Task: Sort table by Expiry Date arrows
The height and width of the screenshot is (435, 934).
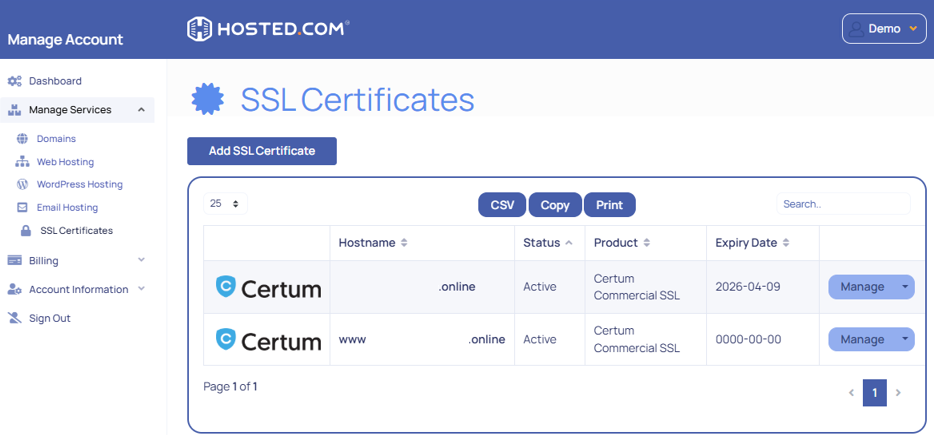Action: 786,243
